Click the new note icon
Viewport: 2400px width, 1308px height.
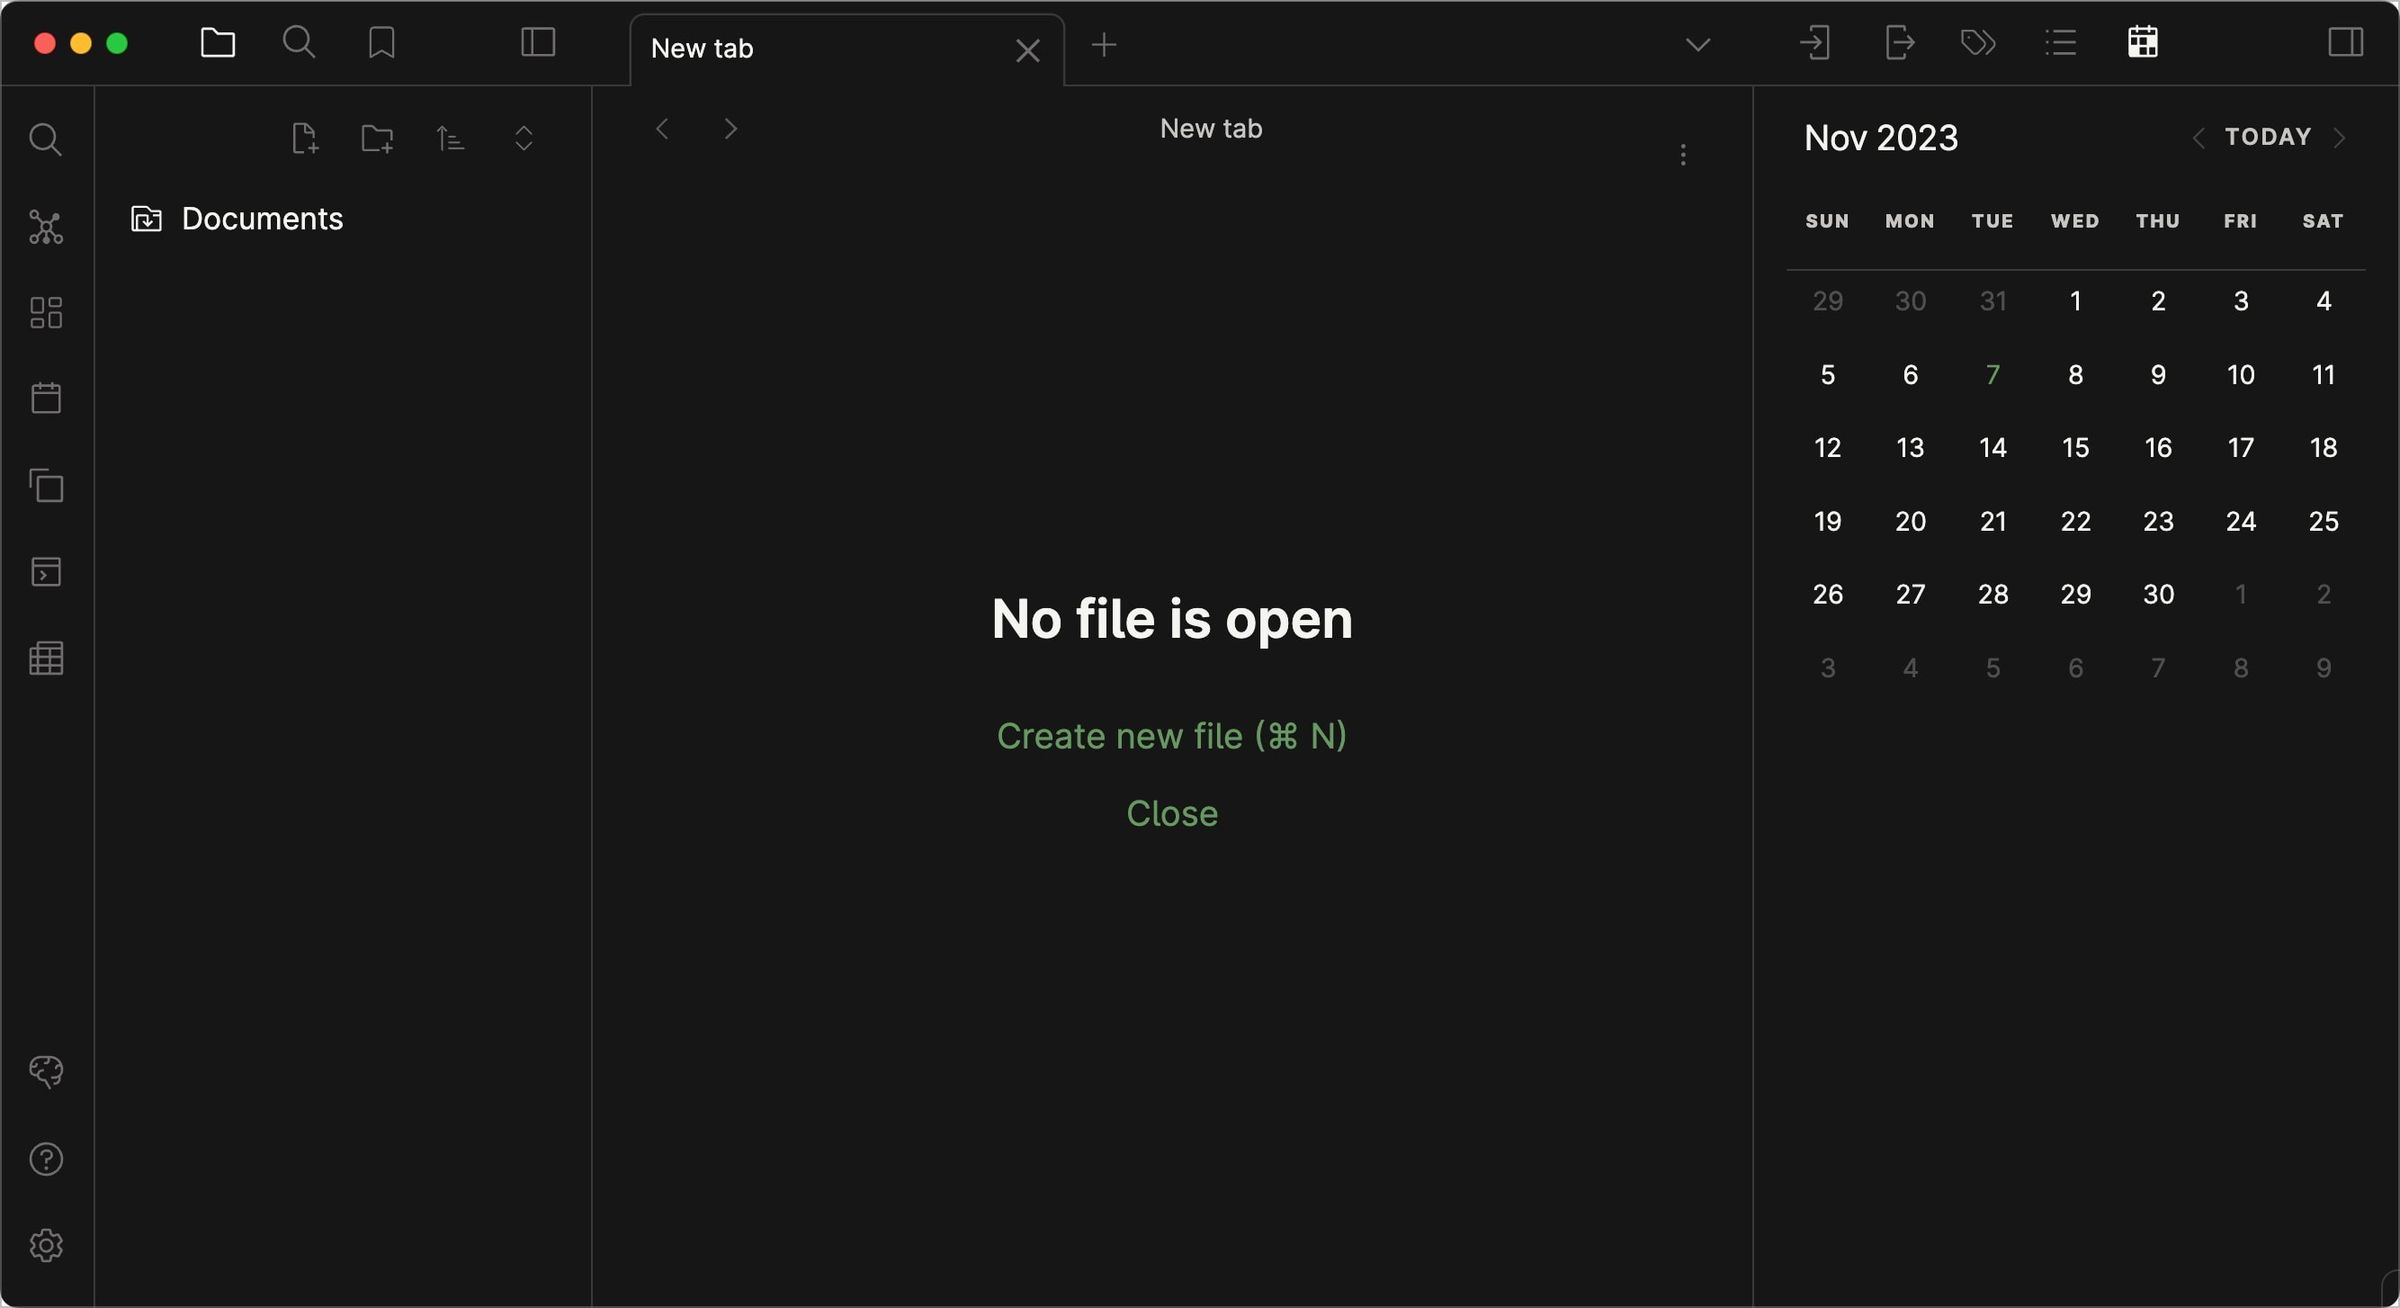pos(305,138)
